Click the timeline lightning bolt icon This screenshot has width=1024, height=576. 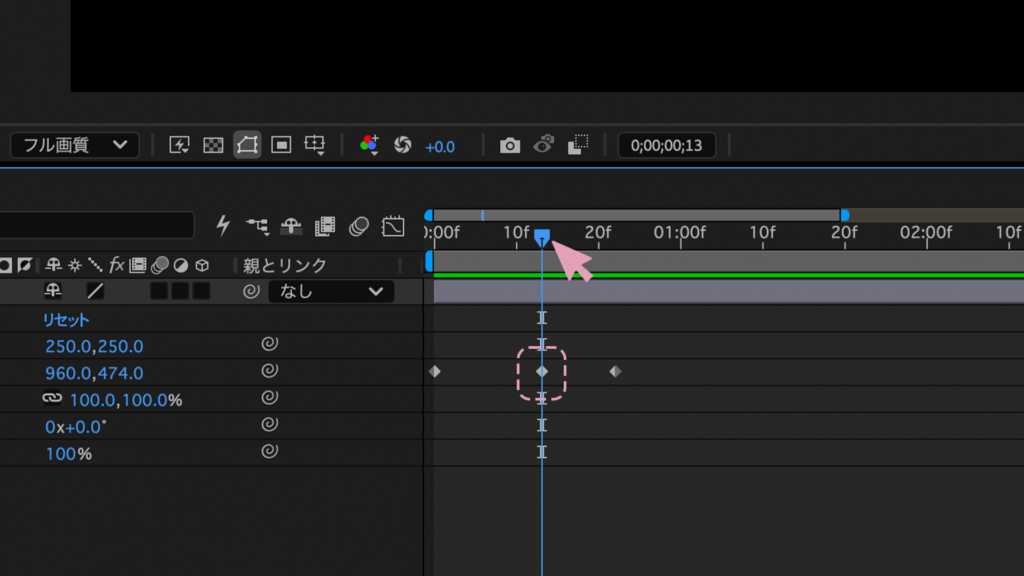tap(223, 226)
